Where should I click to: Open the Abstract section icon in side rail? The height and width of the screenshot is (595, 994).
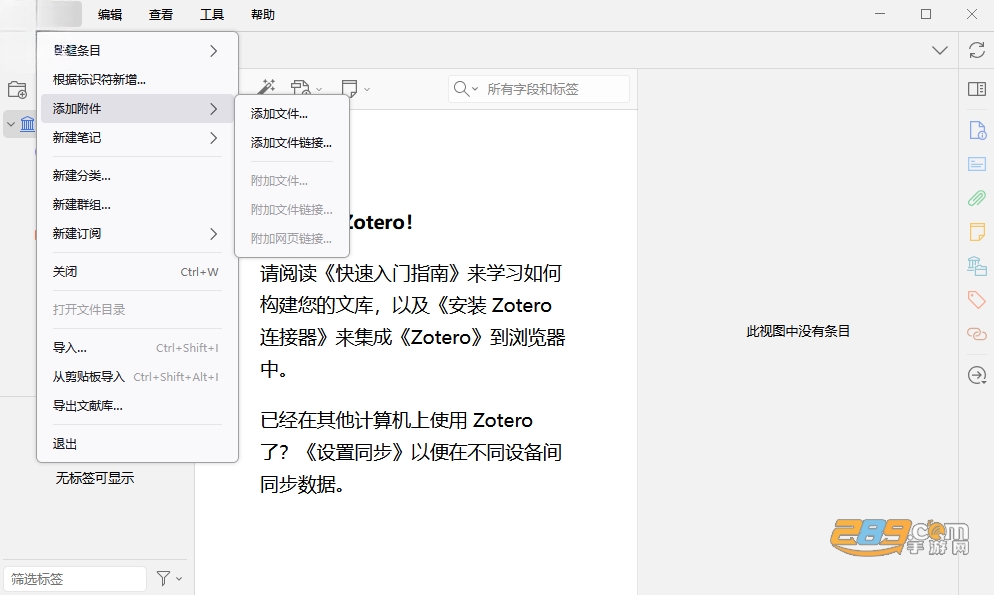977,164
